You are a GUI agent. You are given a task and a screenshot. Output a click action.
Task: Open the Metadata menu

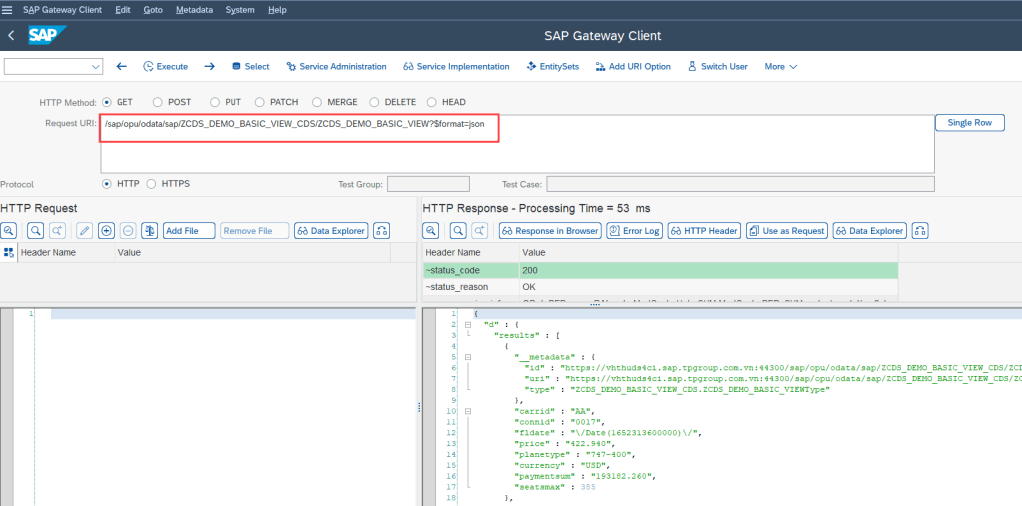193,9
